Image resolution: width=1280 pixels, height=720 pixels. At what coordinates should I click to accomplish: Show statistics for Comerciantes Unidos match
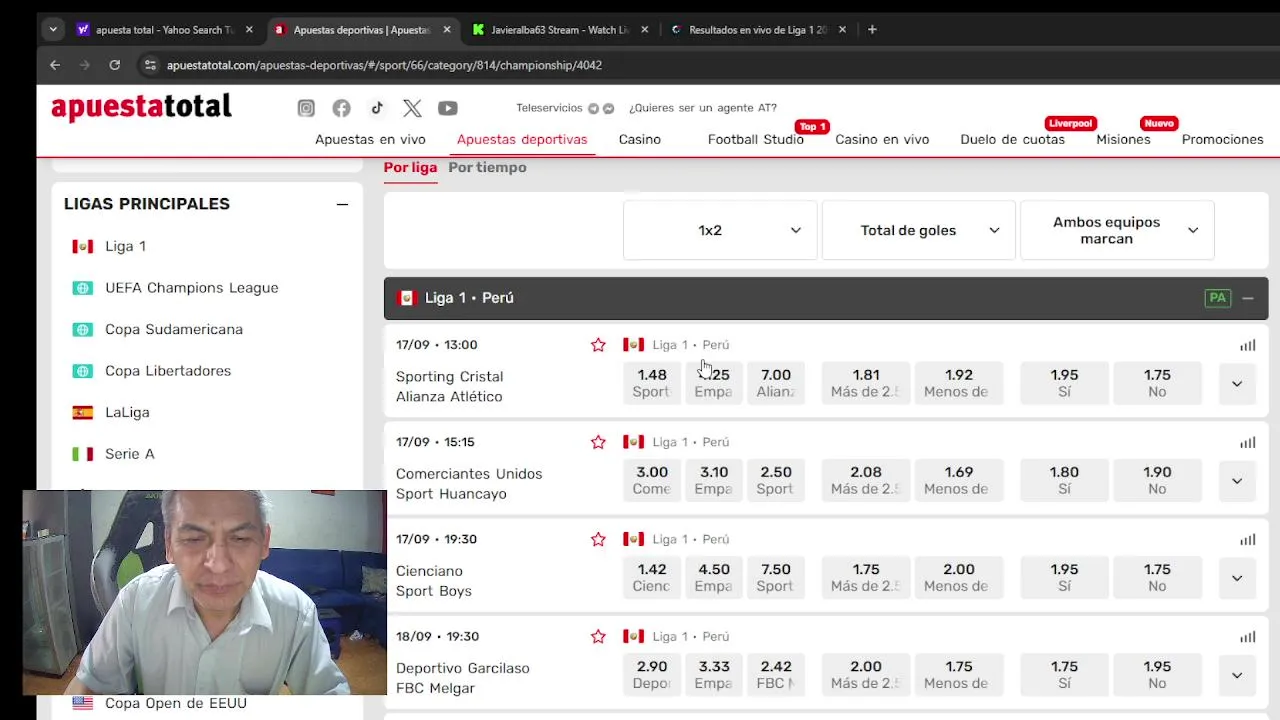click(1247, 442)
